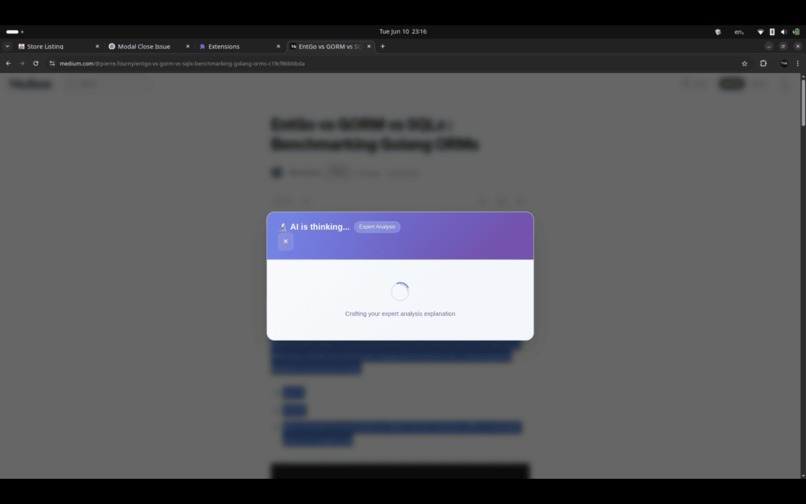Screen dimensions: 806x504
Task: Bookmark this page with the star icon
Action: click(x=744, y=63)
